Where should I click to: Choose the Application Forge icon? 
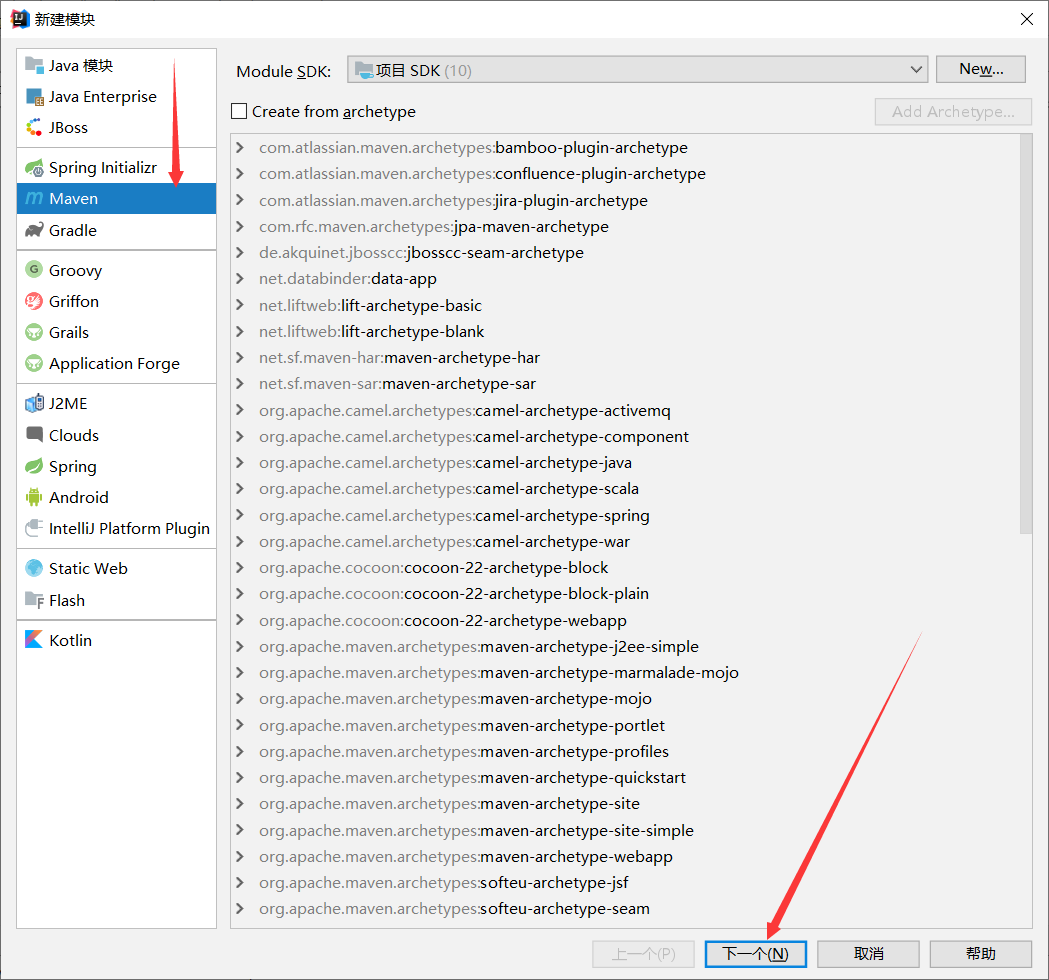[34, 363]
